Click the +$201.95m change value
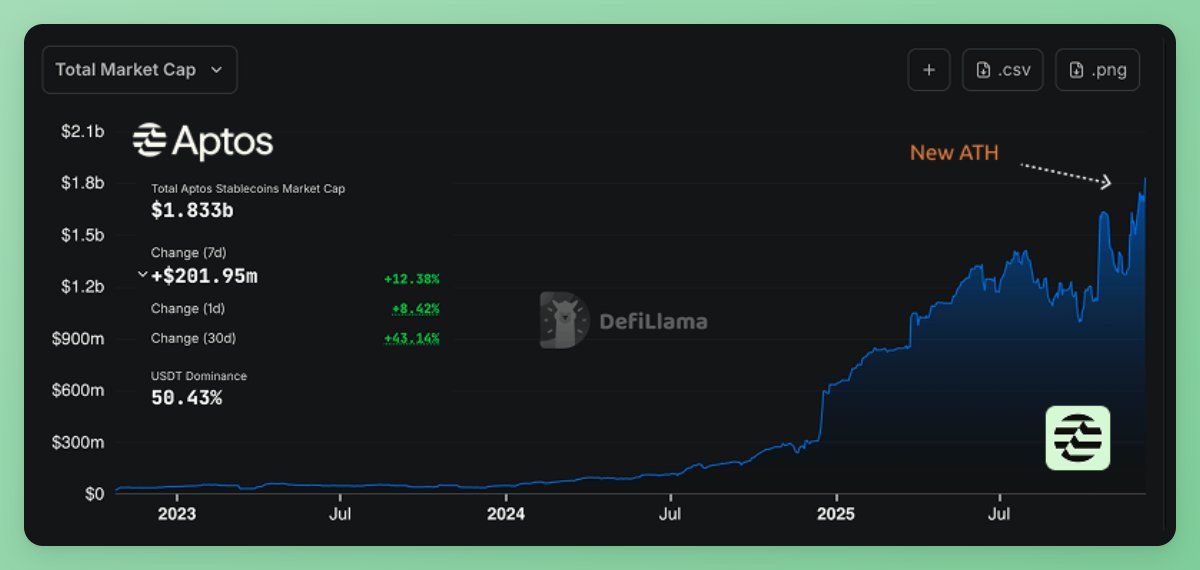1200x570 pixels. (204, 276)
